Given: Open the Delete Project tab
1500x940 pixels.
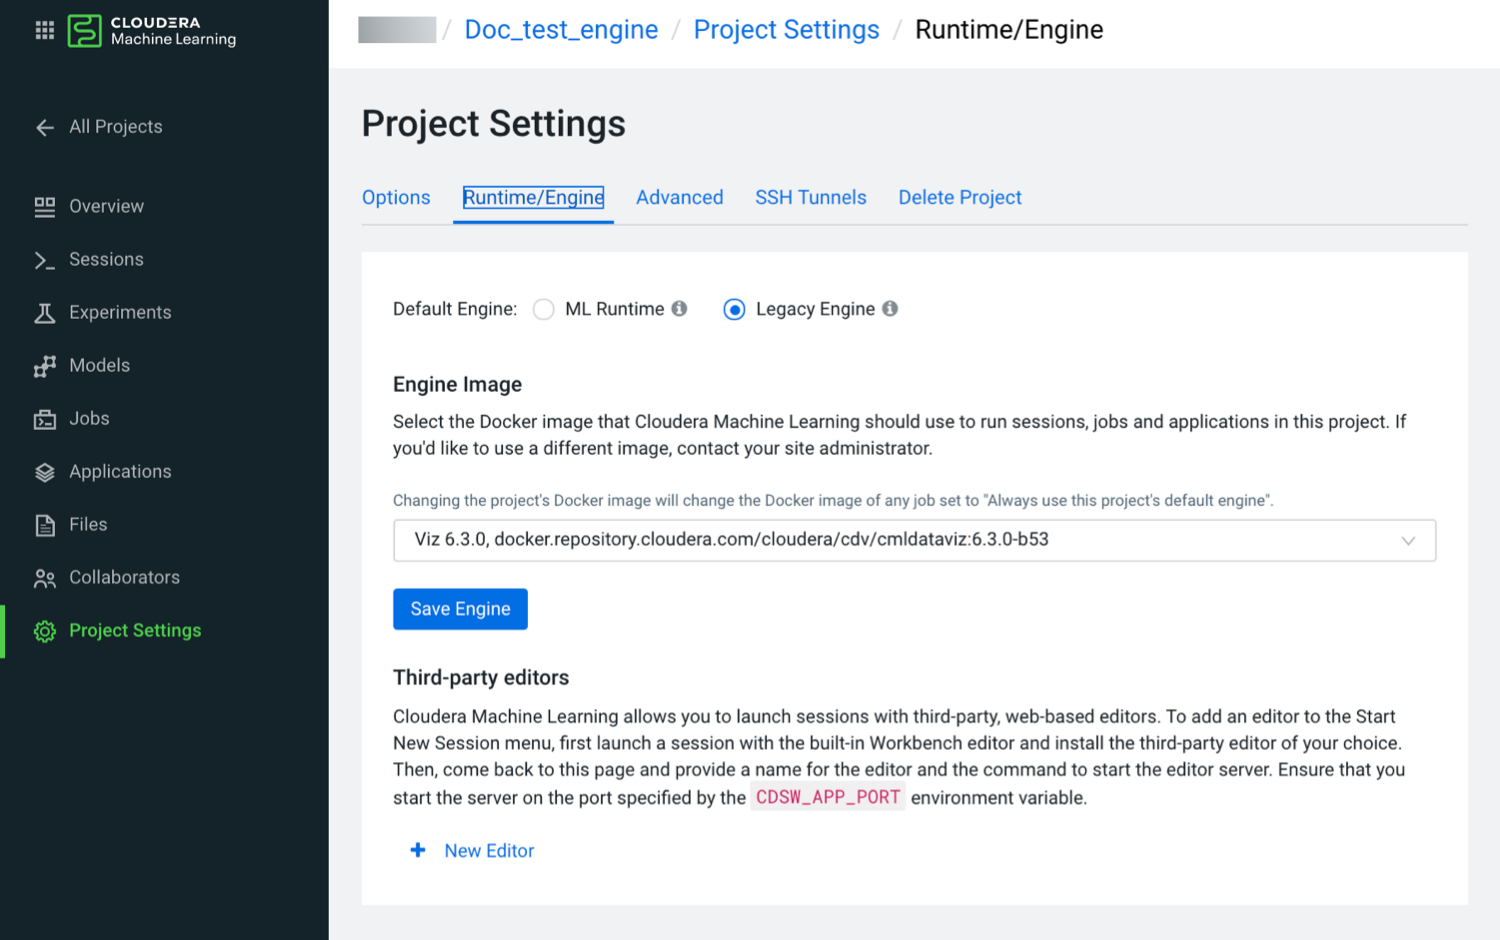Looking at the screenshot, I should (959, 198).
